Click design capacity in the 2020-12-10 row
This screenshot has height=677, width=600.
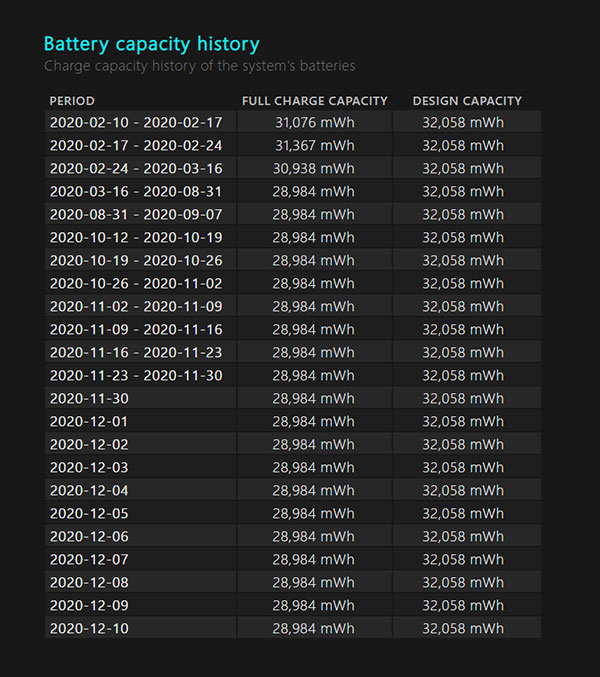[463, 628]
